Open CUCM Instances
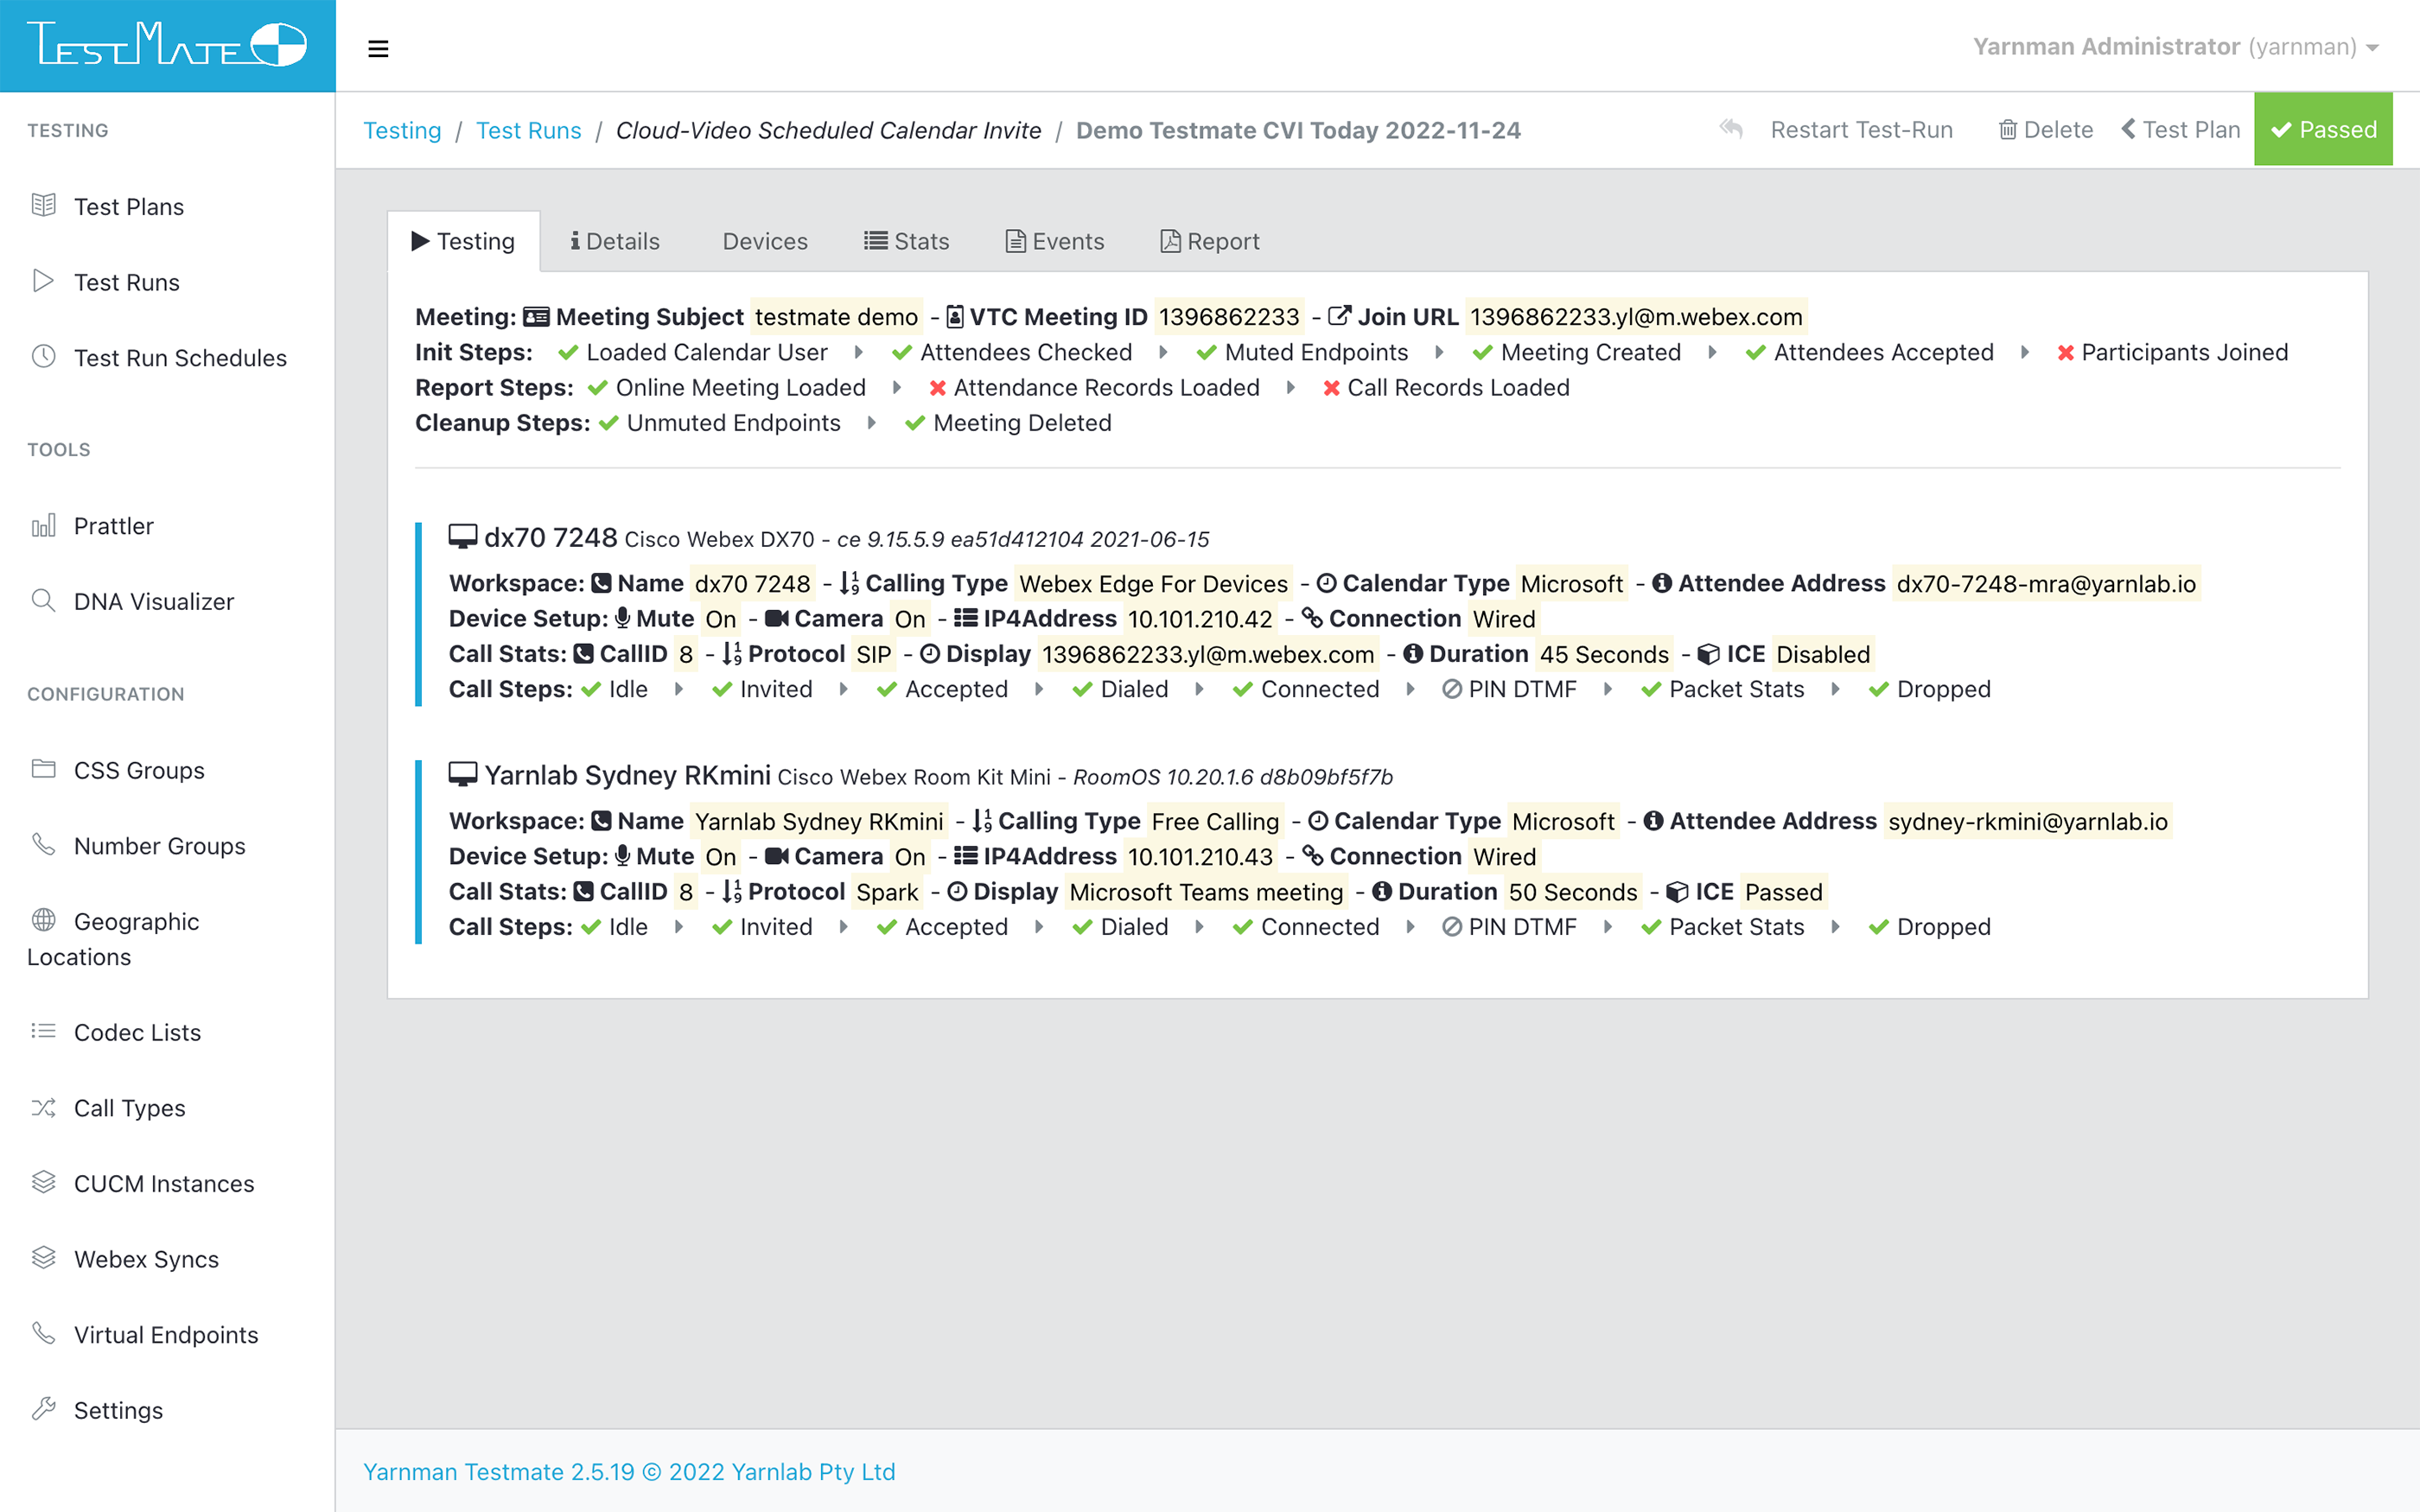Image resolution: width=2420 pixels, height=1512 pixels. tap(163, 1183)
